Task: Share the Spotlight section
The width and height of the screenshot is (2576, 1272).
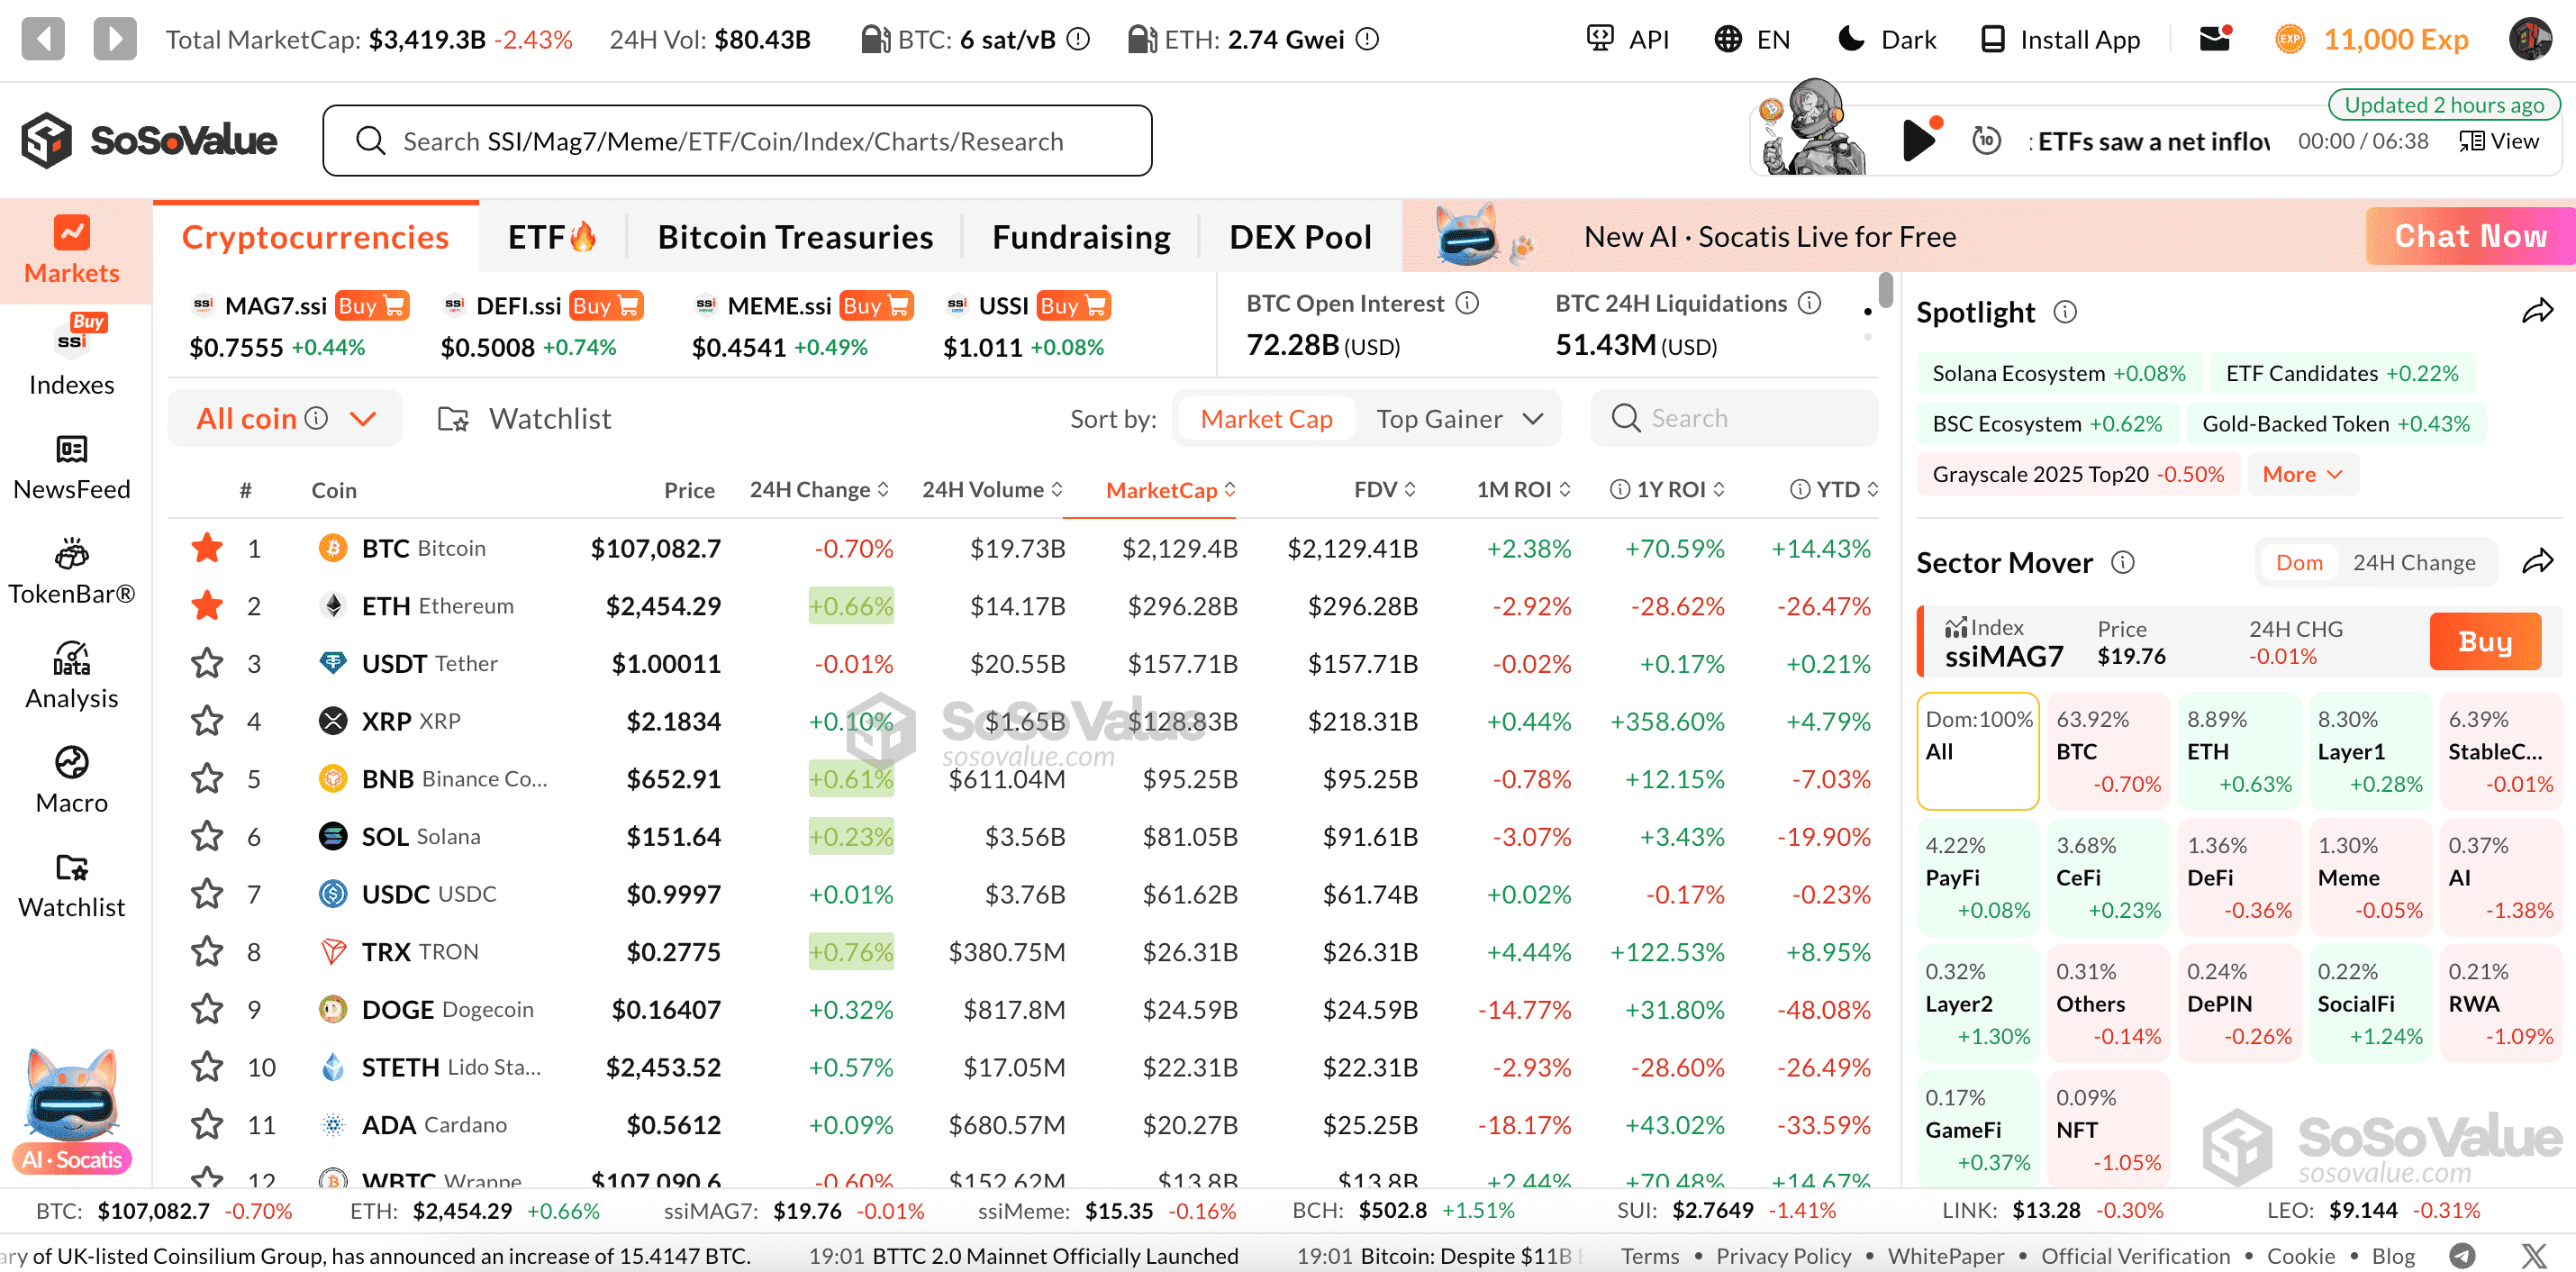Action: tap(2537, 312)
